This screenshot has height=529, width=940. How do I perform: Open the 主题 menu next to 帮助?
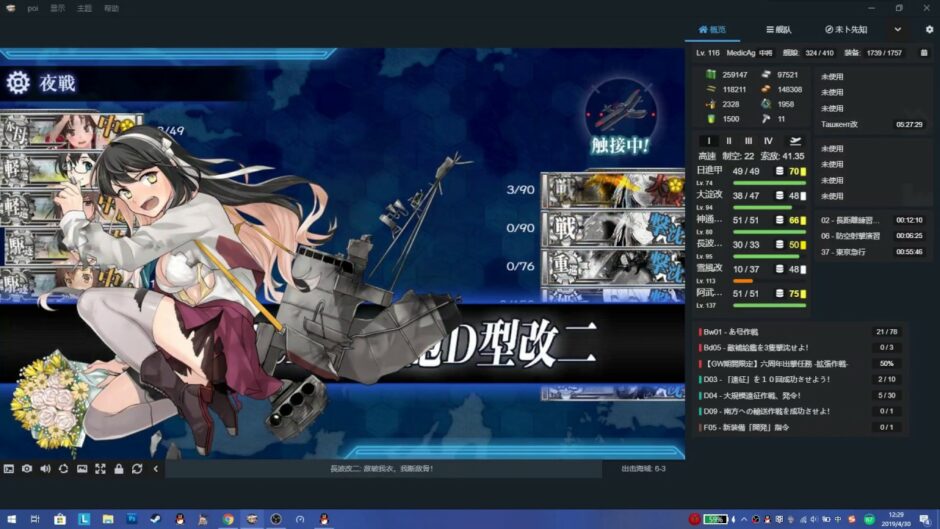click(x=85, y=8)
